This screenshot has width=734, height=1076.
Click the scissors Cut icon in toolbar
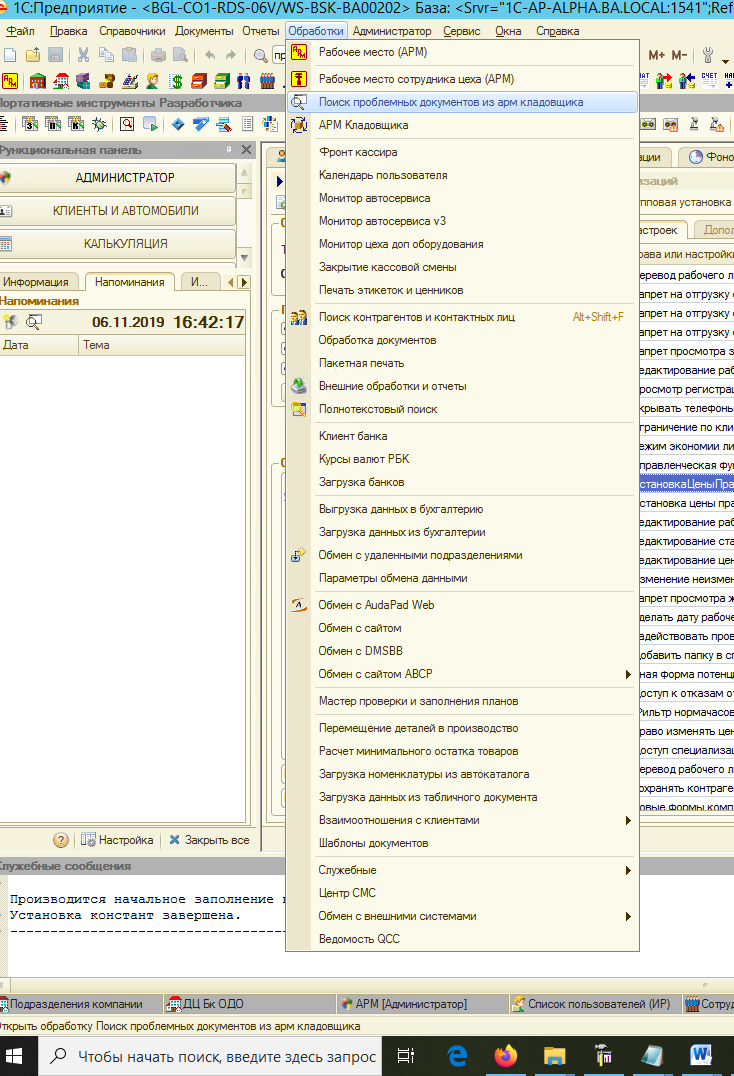click(x=82, y=55)
